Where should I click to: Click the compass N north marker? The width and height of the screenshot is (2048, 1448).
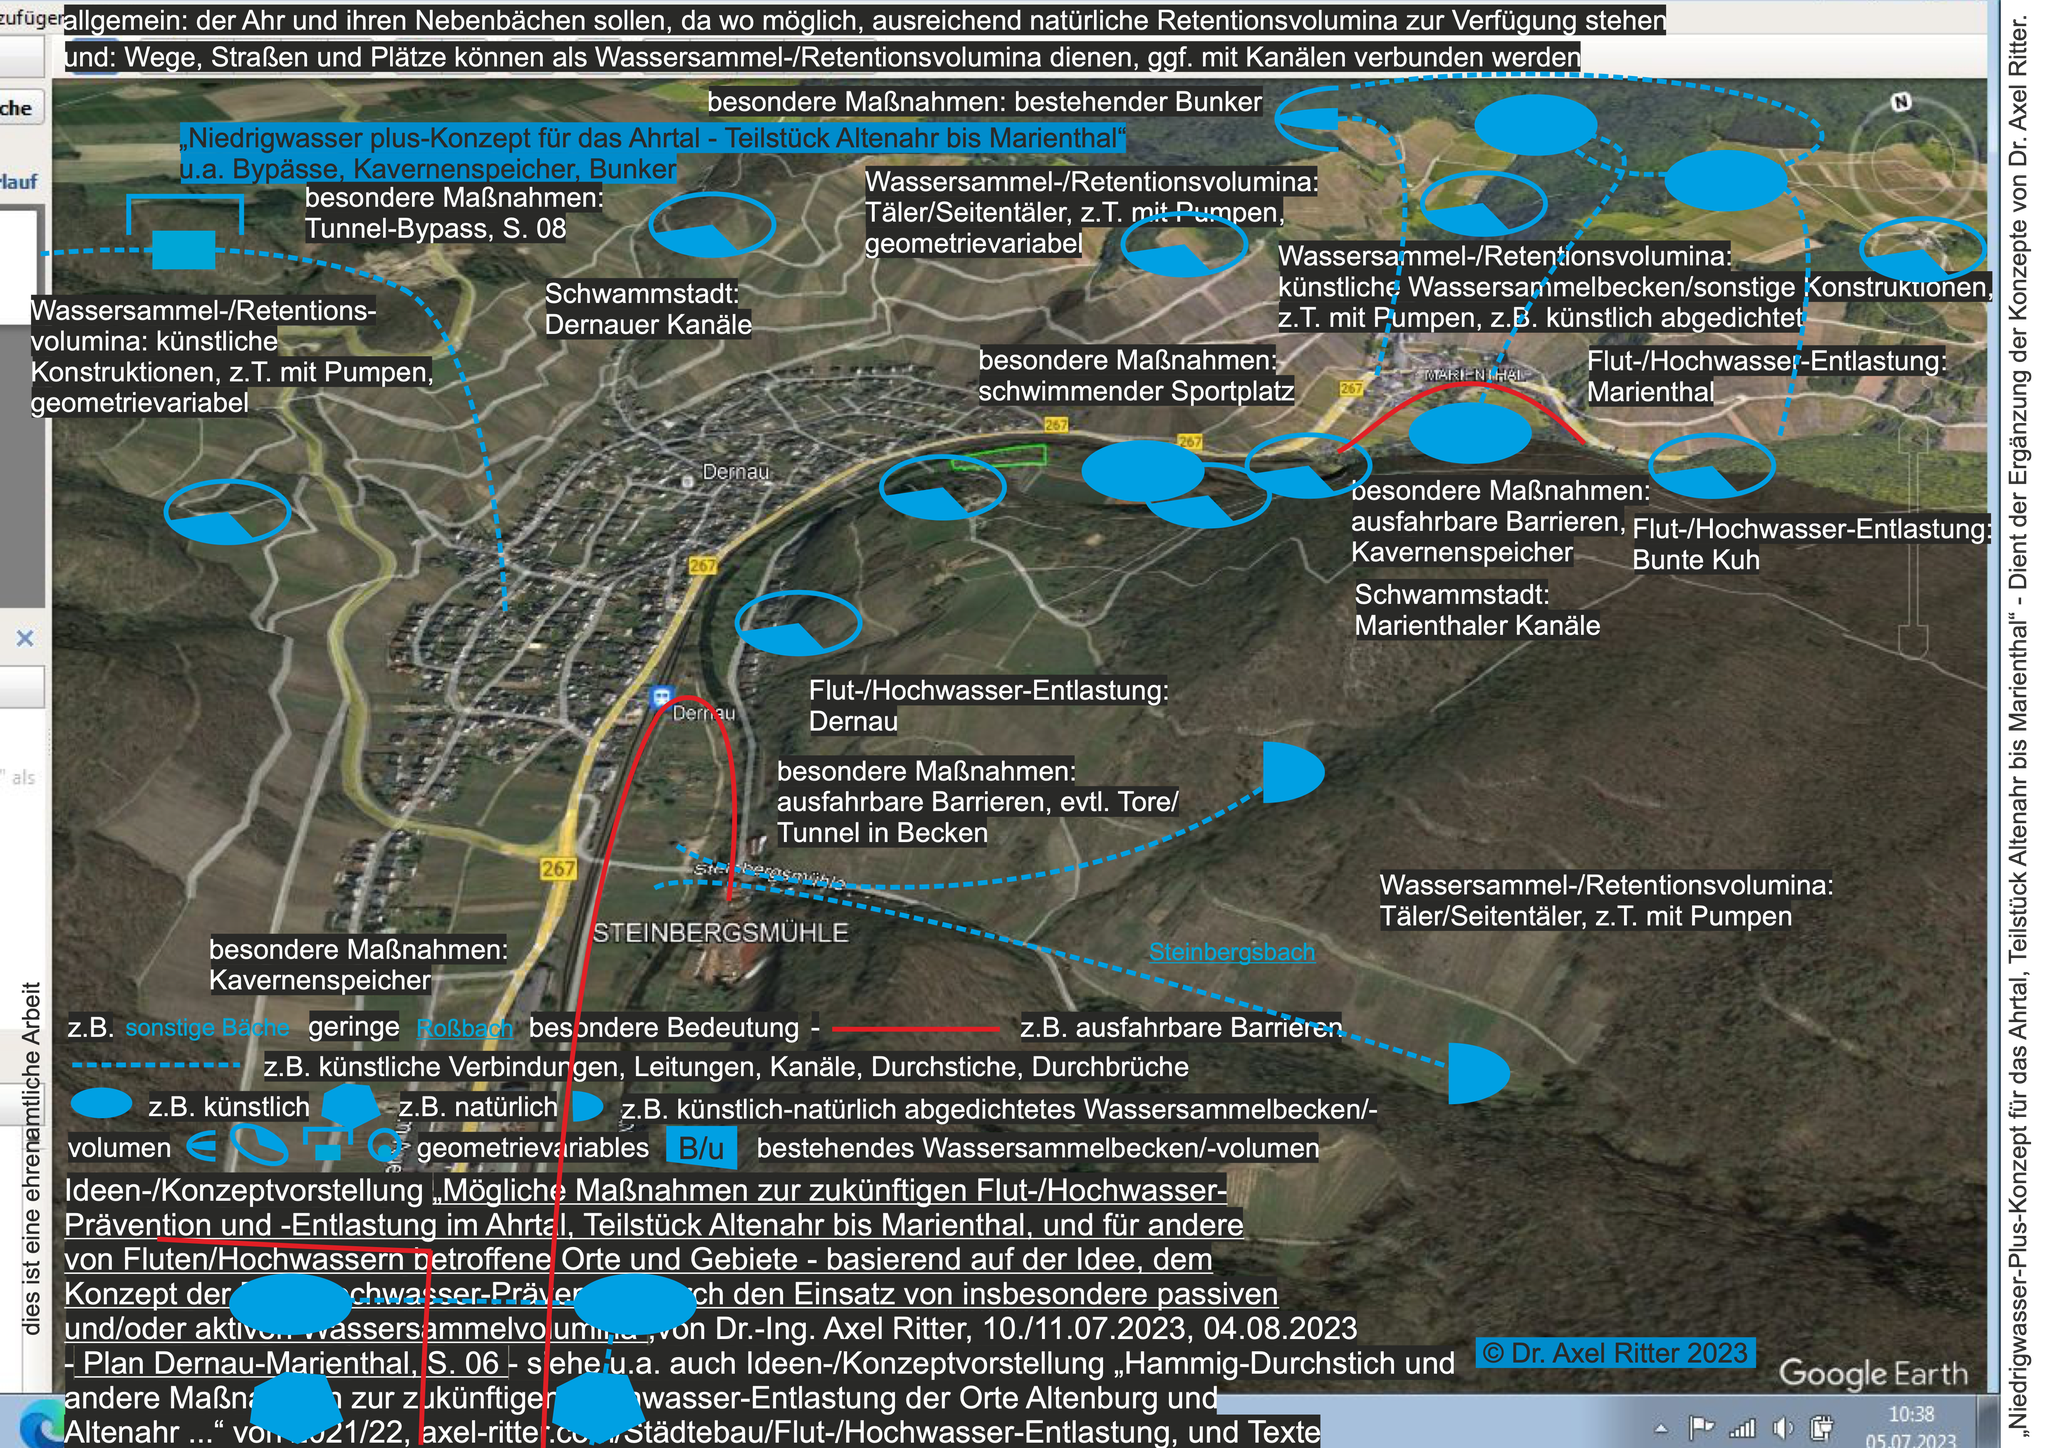(1901, 102)
